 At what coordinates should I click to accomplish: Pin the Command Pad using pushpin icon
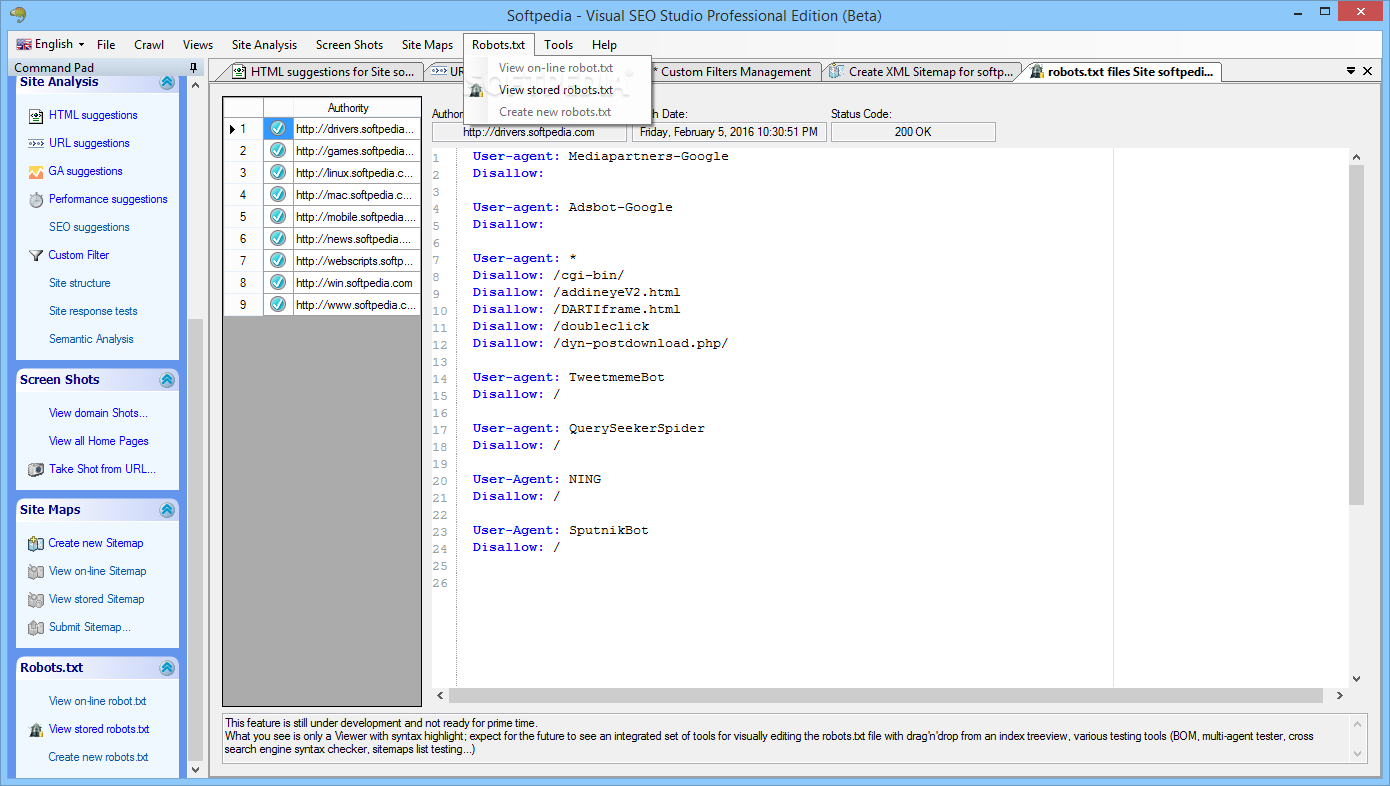[194, 68]
